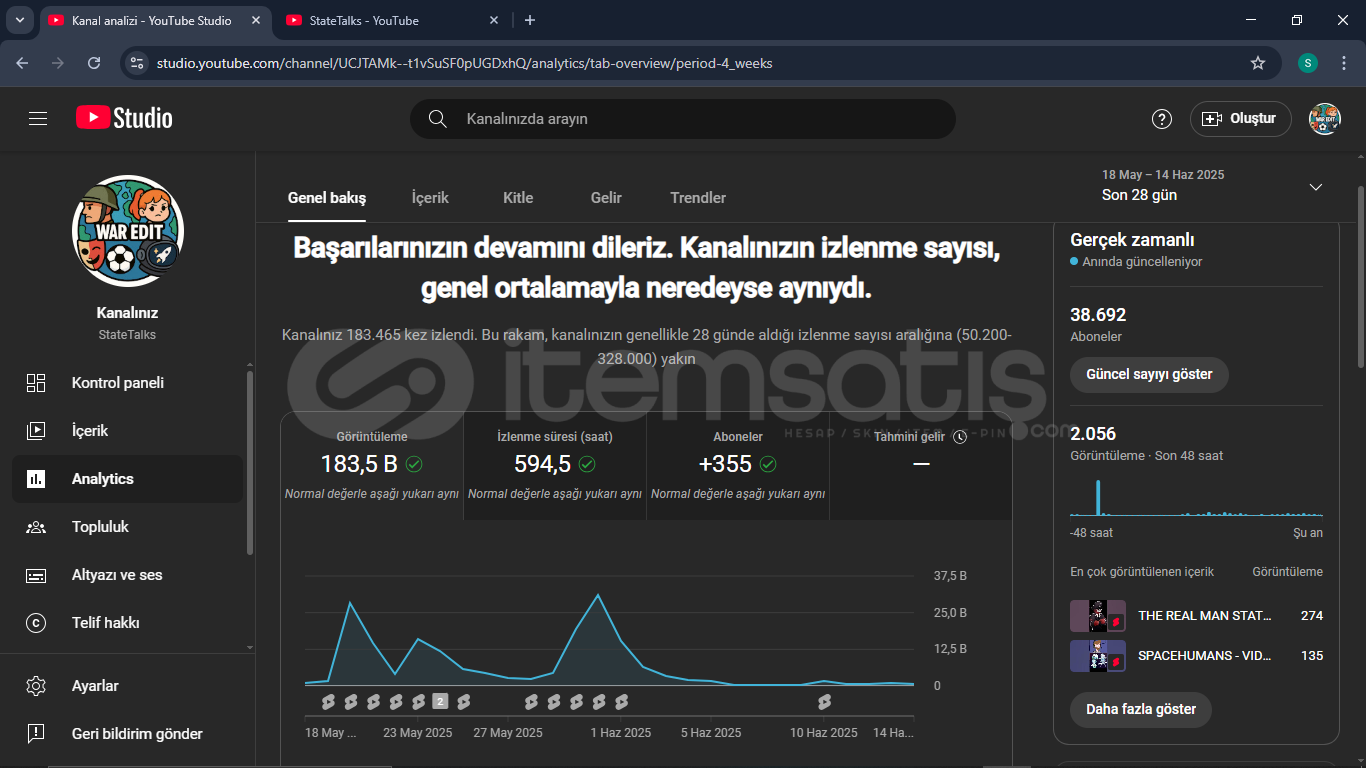Open the green S browser profile icon

pyautogui.click(x=1308, y=63)
